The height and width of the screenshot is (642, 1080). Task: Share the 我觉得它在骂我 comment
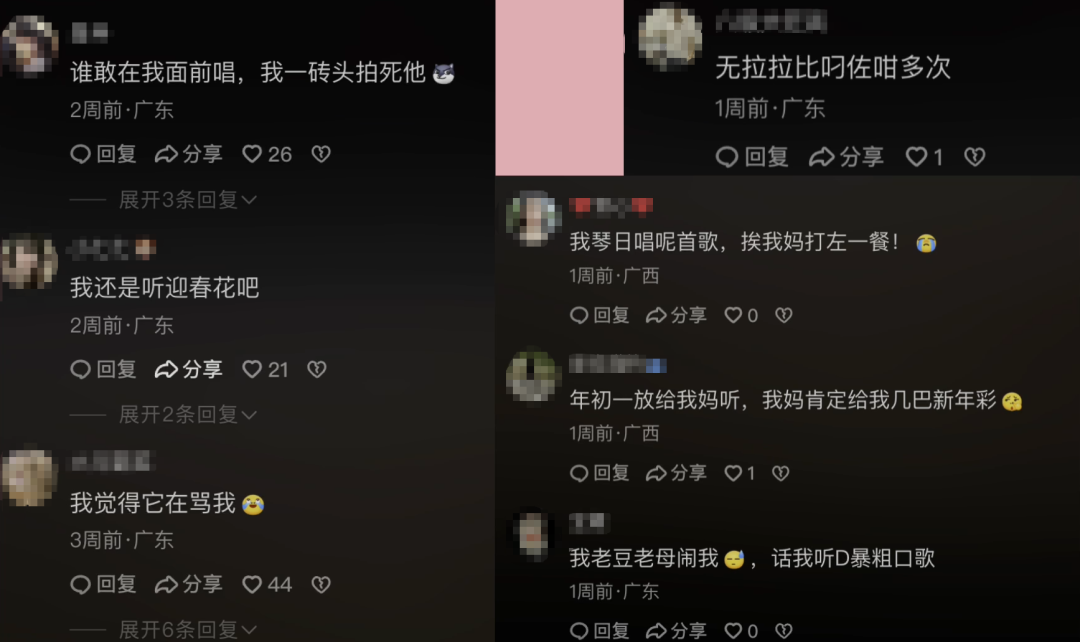pyautogui.click(x=188, y=584)
